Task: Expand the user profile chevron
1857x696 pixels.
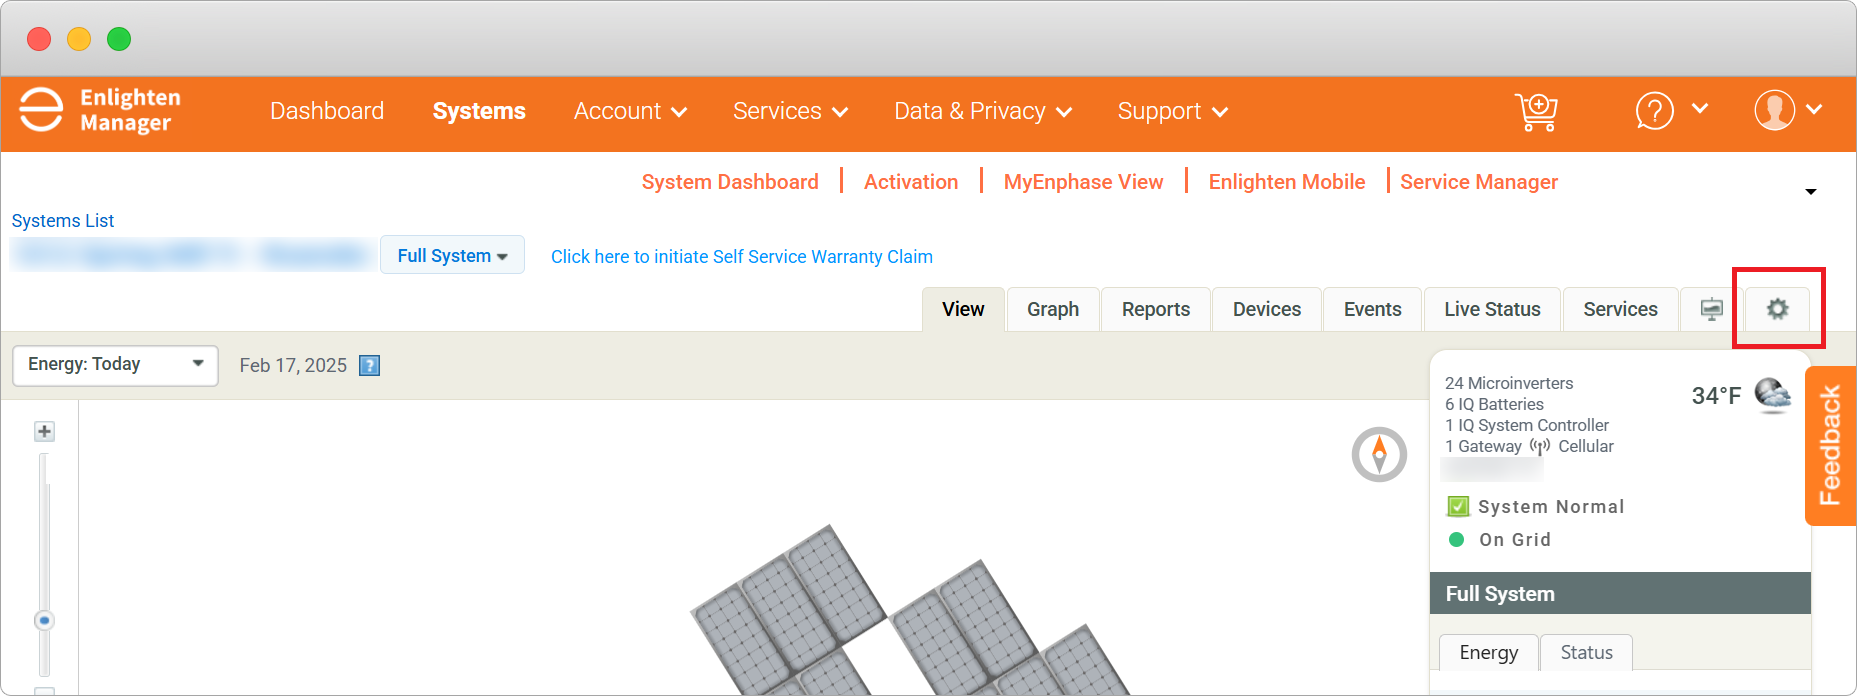Action: coord(1814,108)
